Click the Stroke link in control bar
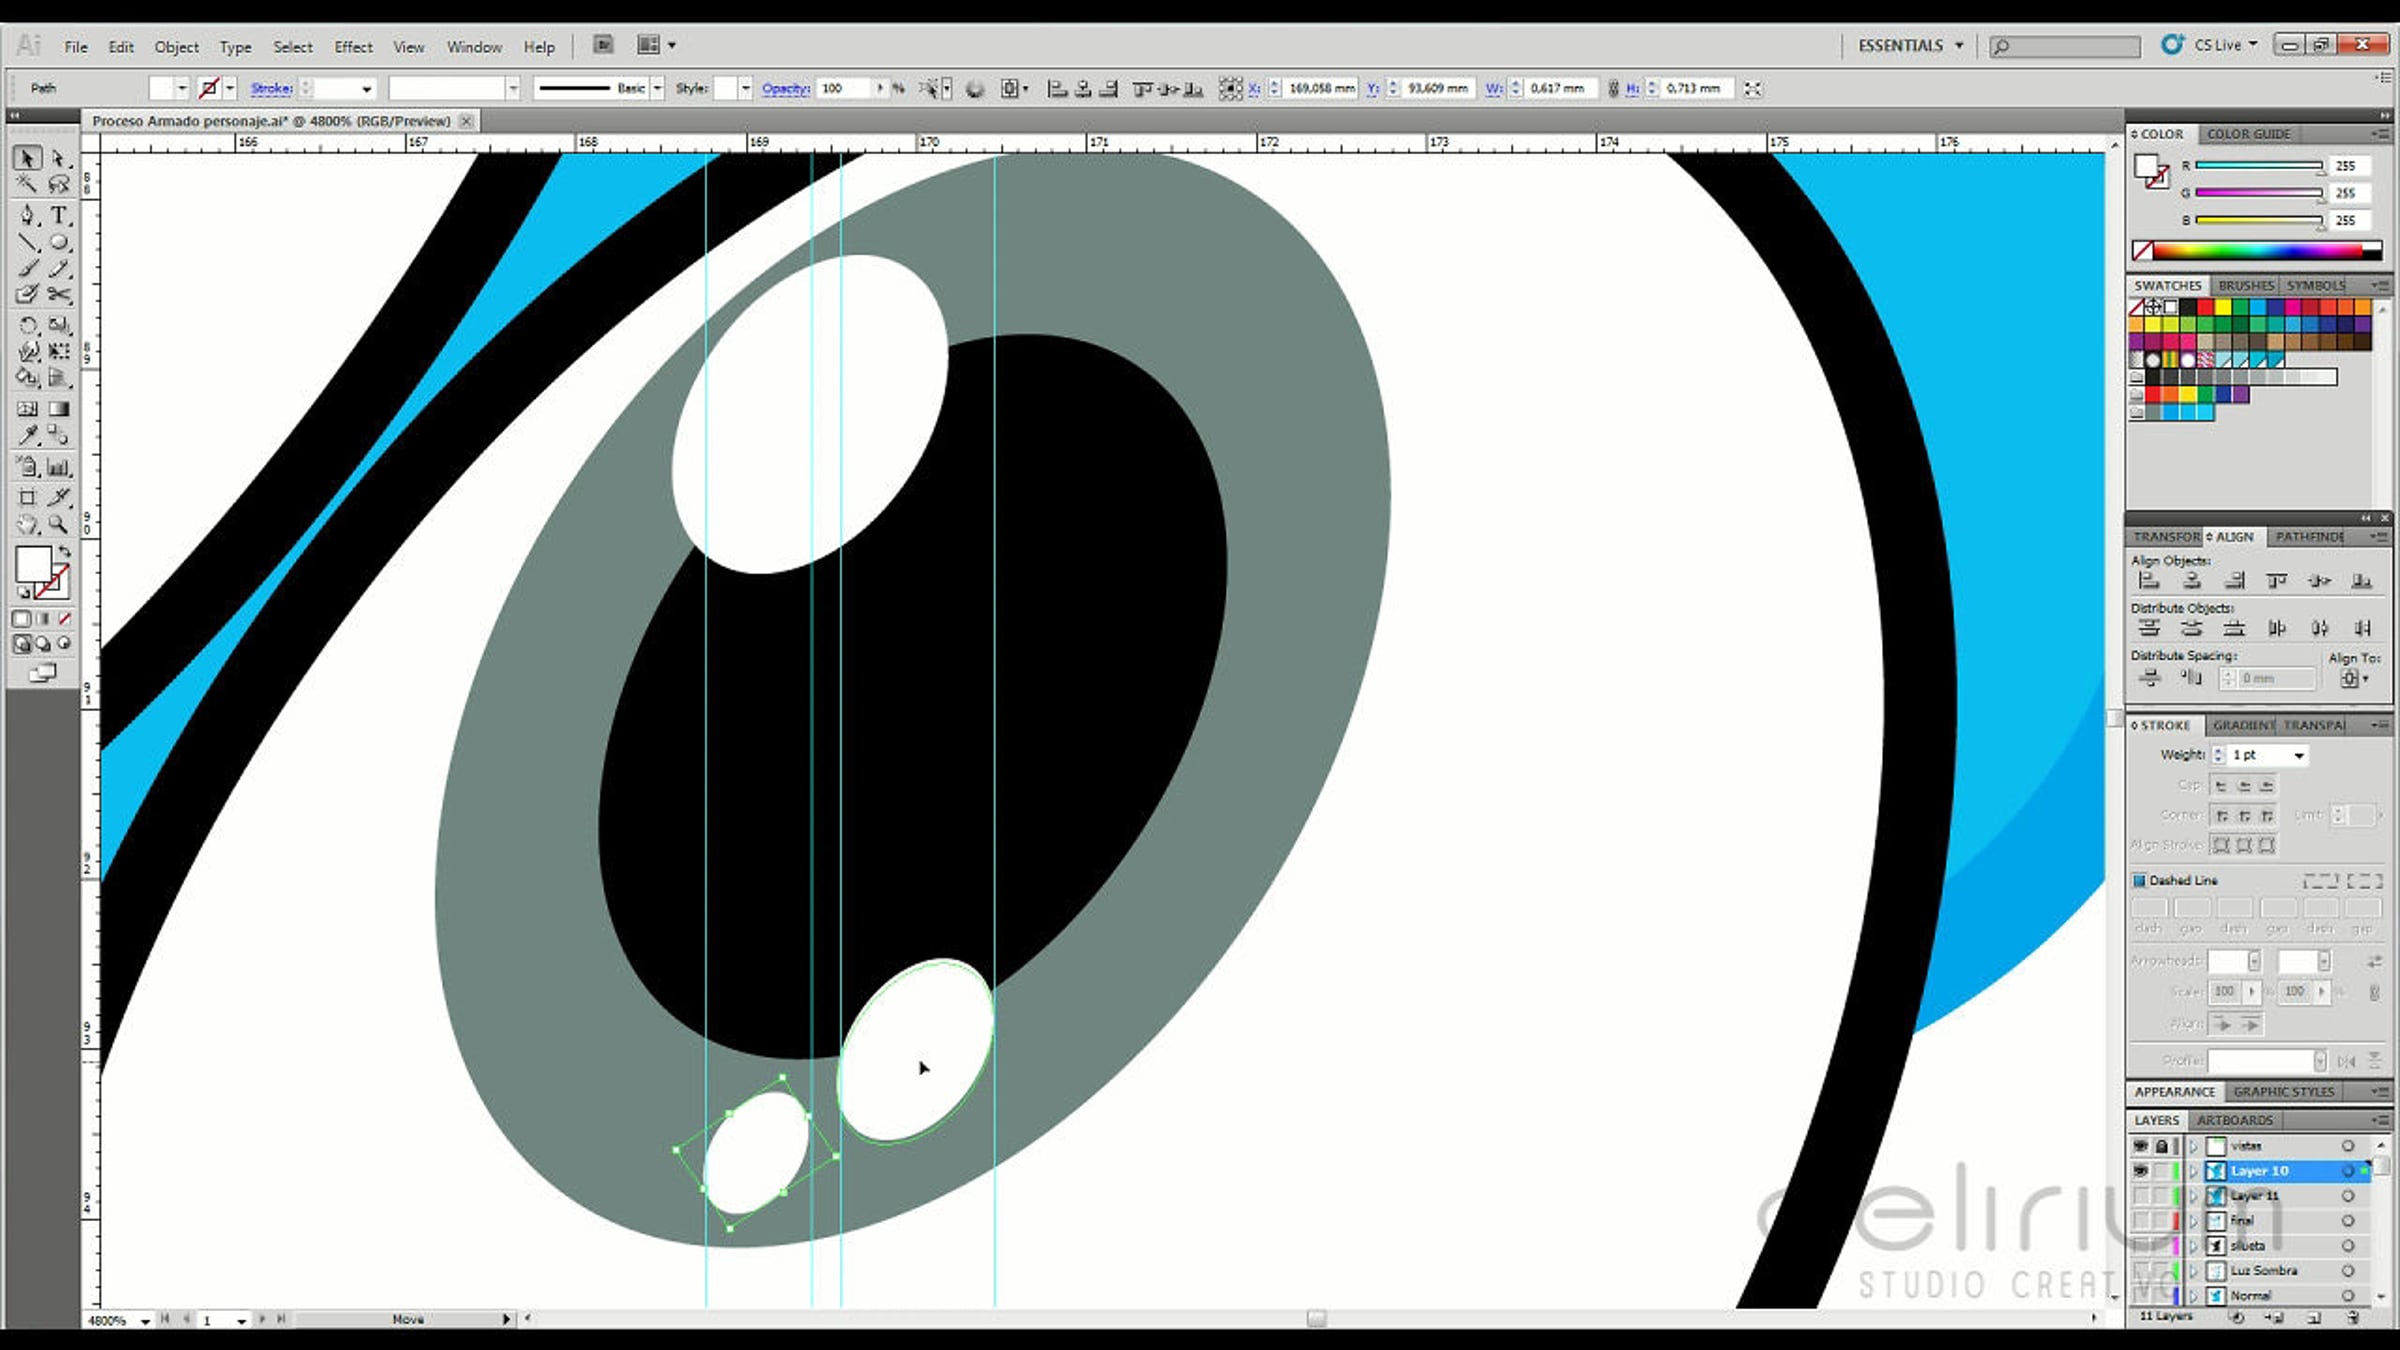This screenshot has width=2400, height=1350. click(271, 88)
